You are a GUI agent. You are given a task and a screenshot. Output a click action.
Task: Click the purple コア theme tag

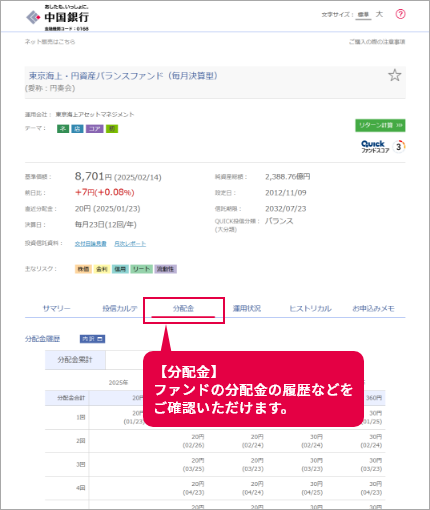(x=95, y=129)
